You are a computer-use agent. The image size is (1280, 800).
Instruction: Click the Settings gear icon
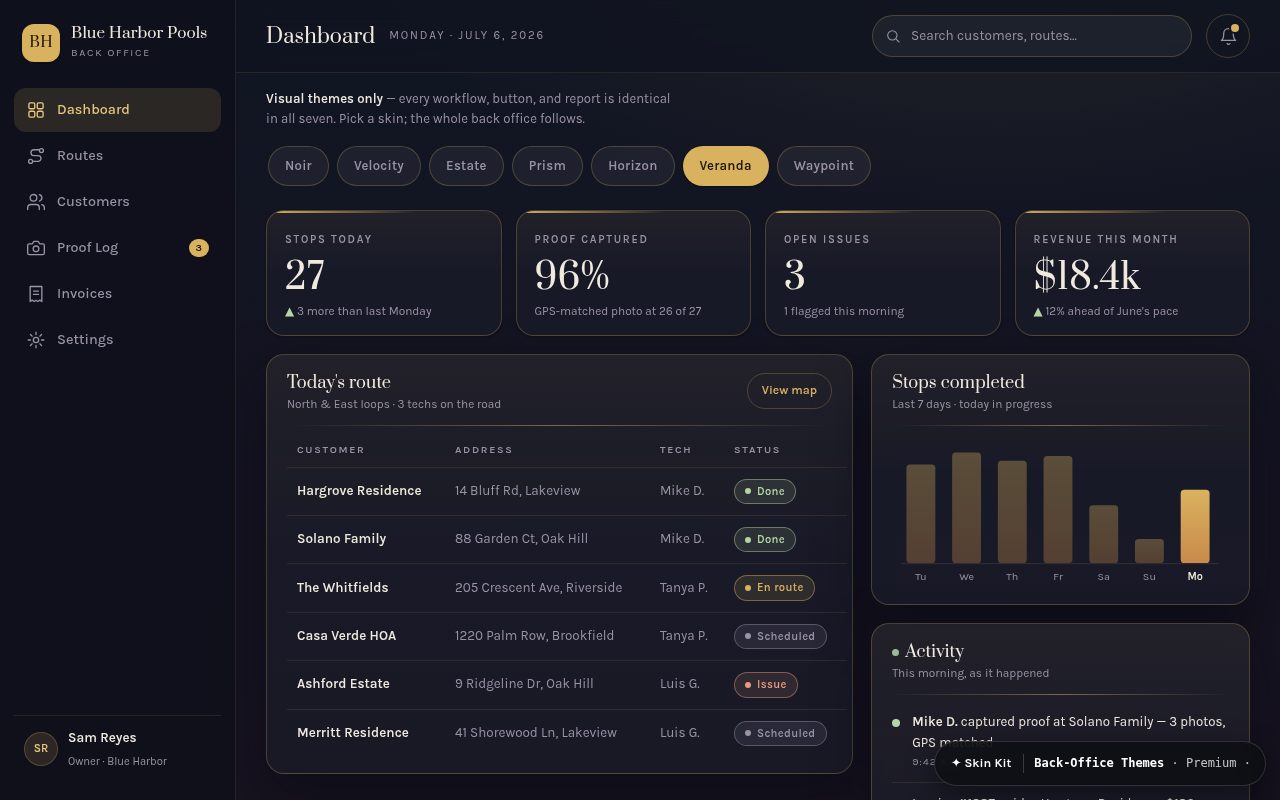(x=36, y=340)
